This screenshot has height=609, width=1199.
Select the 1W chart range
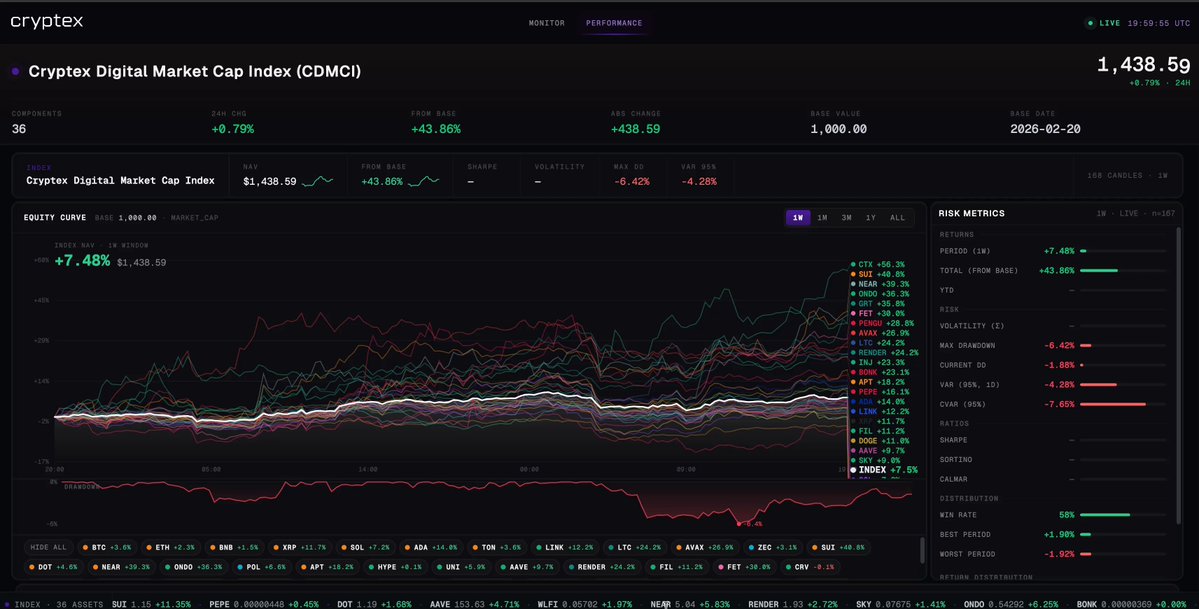798,218
